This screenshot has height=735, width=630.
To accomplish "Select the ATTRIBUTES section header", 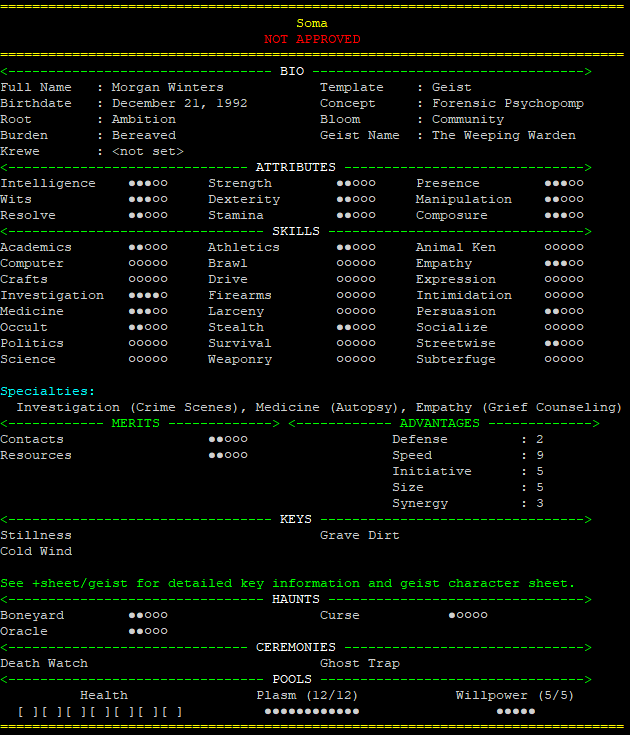I will pos(295,167).
